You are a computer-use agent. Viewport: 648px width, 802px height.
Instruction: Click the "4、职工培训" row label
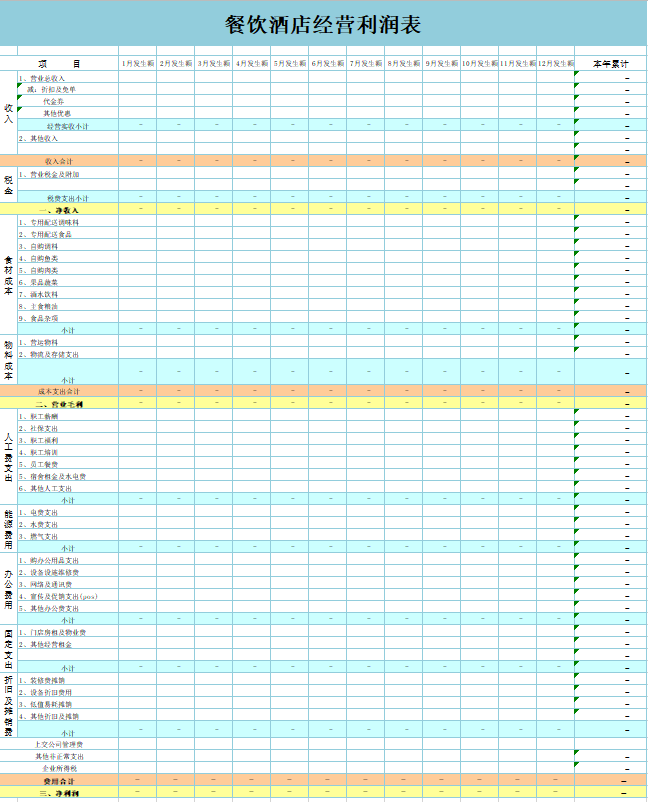tap(38, 453)
